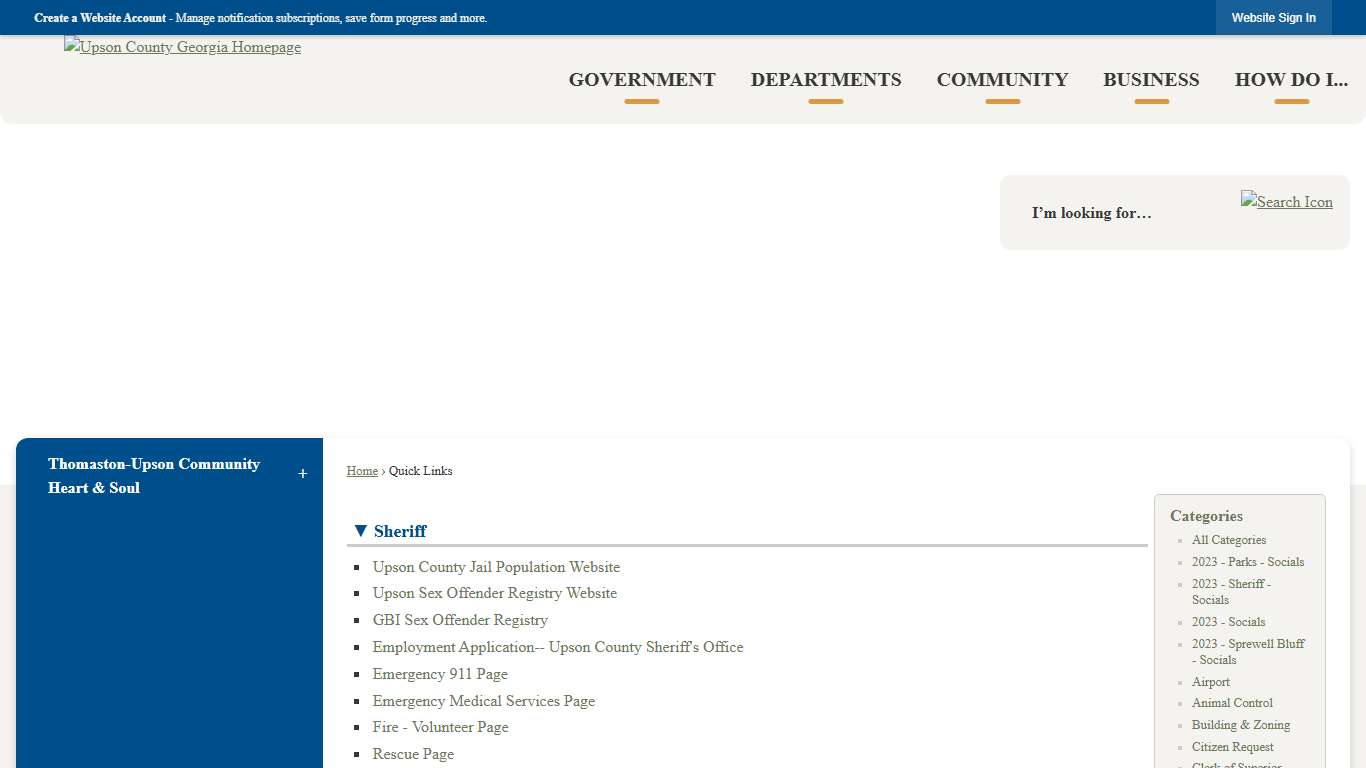The height and width of the screenshot is (768, 1366).
Task: Open the Departments menu
Action: [826, 80]
